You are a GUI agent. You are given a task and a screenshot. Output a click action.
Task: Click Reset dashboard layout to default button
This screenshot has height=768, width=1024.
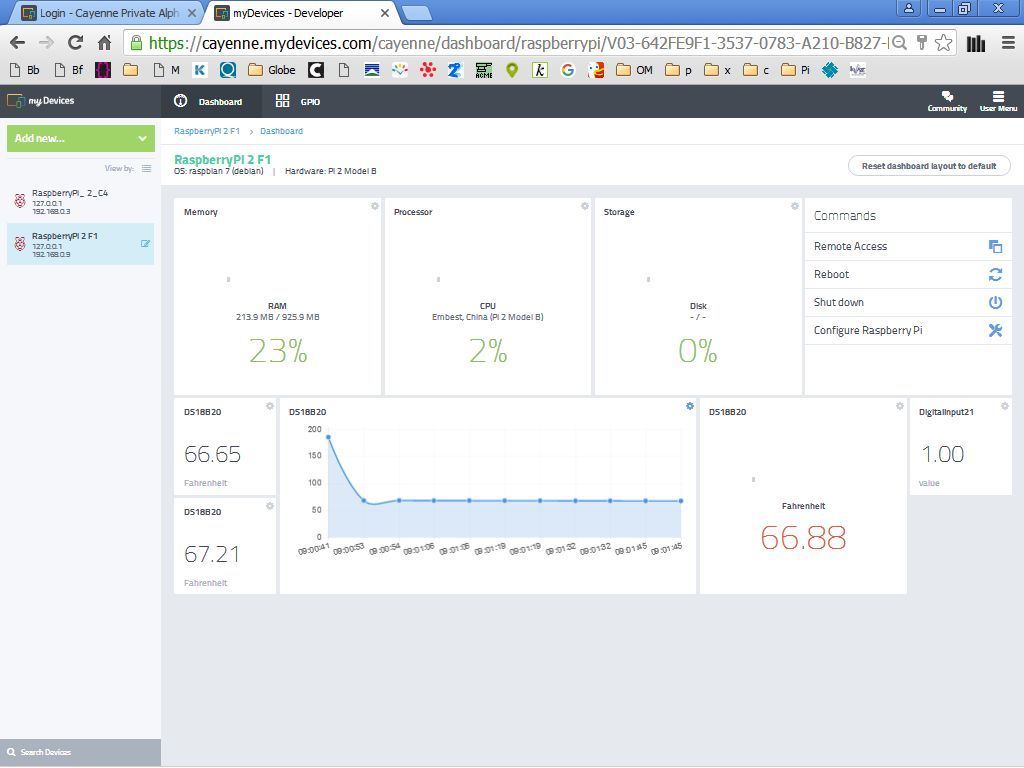click(x=929, y=166)
